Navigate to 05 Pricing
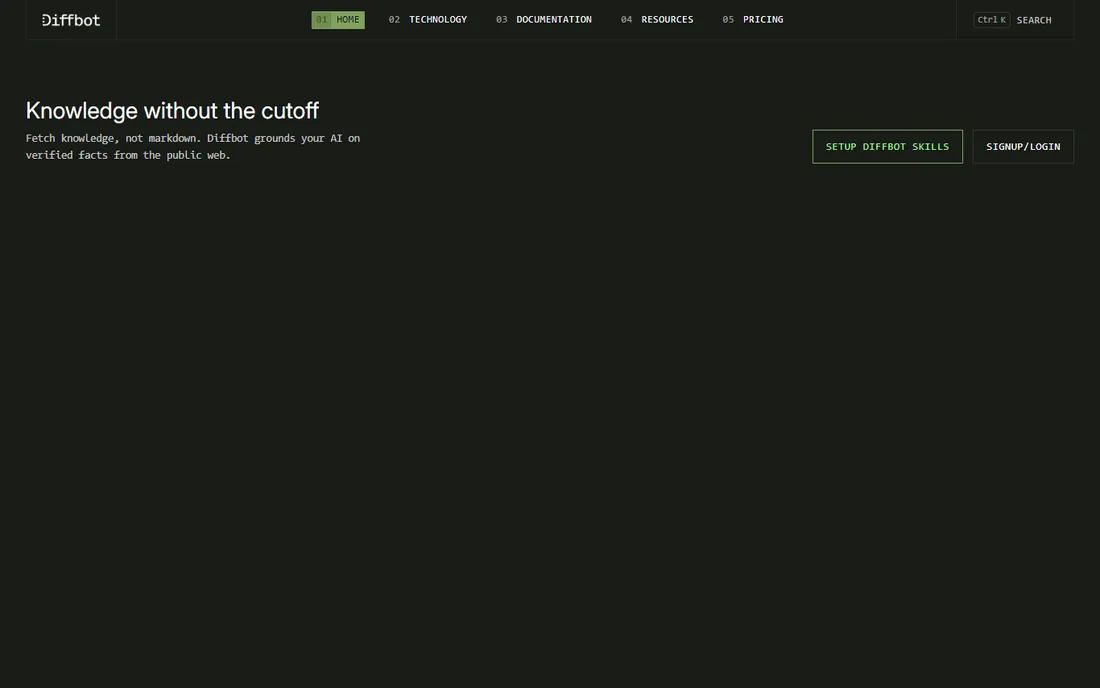1100x688 pixels. (753, 20)
